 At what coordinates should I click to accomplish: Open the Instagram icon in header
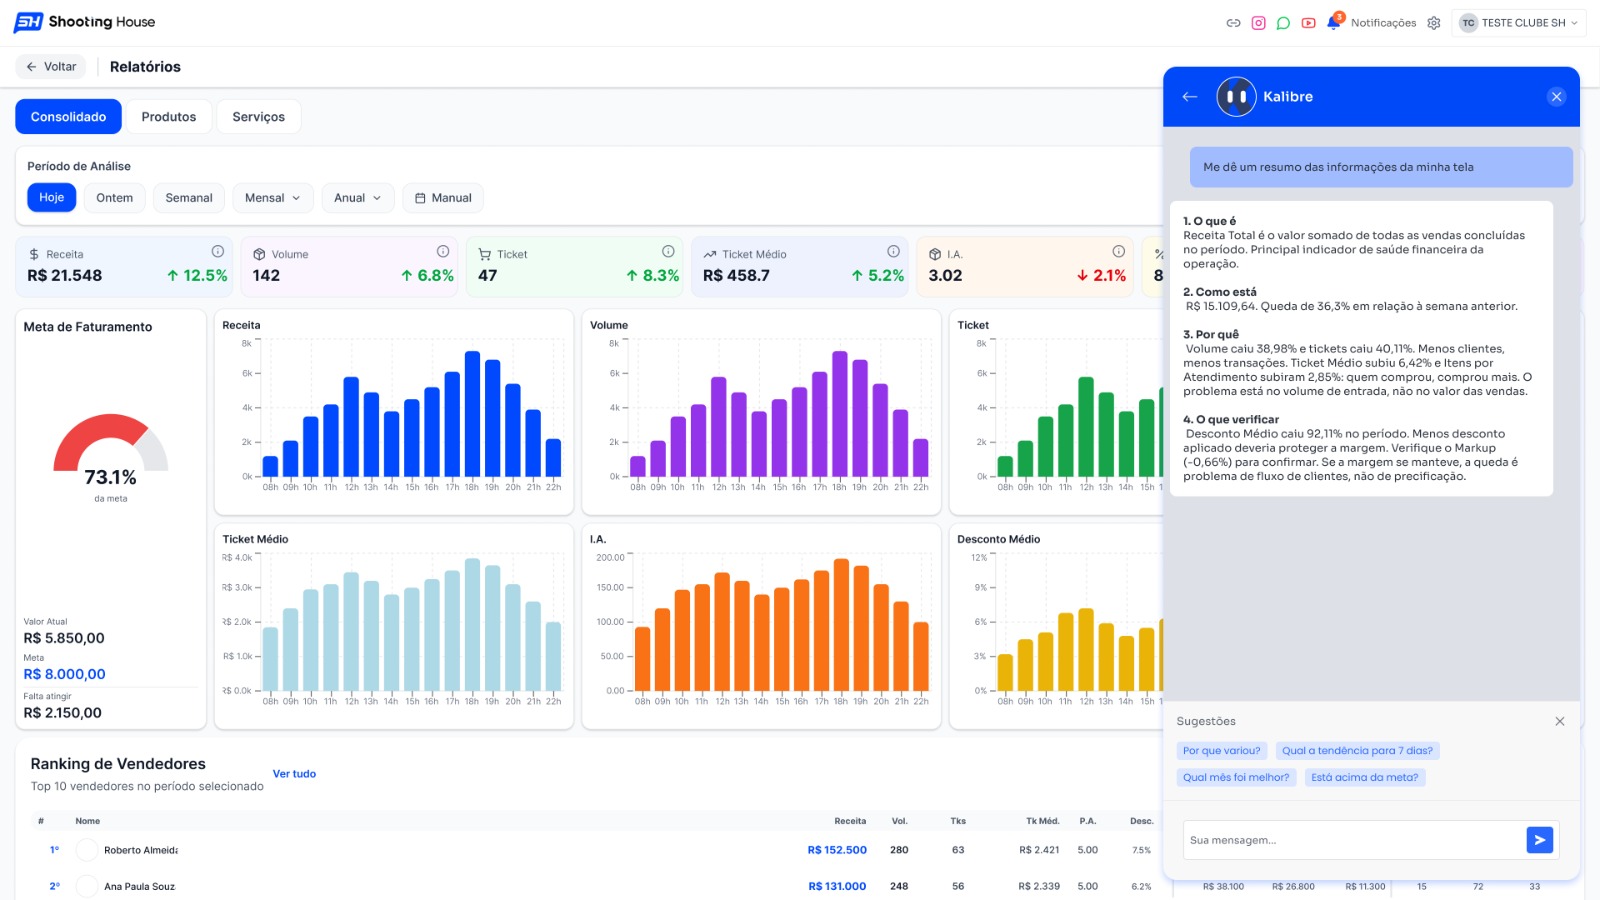1258,23
